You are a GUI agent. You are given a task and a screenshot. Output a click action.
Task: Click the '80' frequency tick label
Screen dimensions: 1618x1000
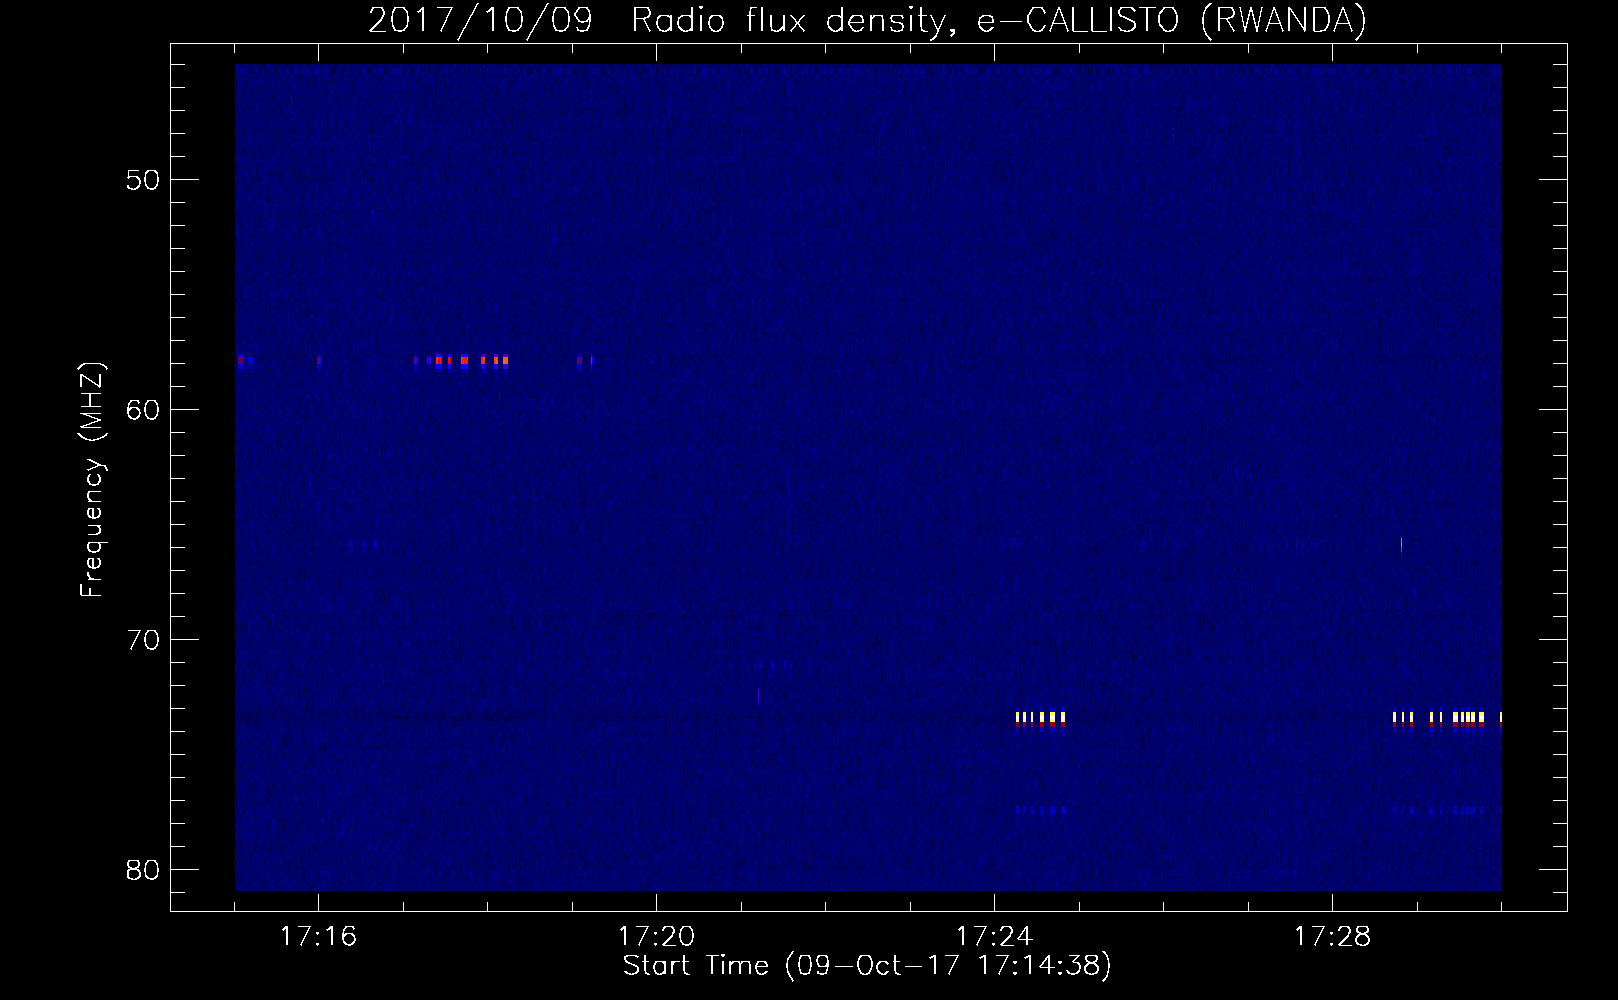coord(143,870)
